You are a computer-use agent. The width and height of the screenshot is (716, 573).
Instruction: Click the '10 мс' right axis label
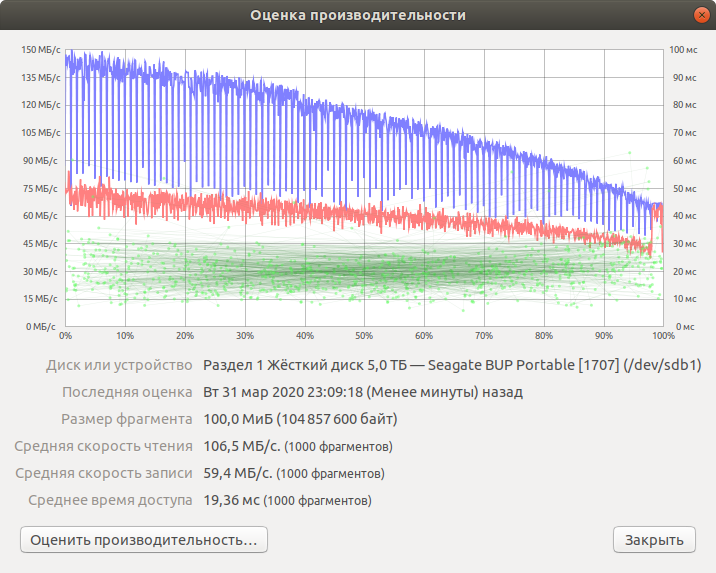coord(684,299)
